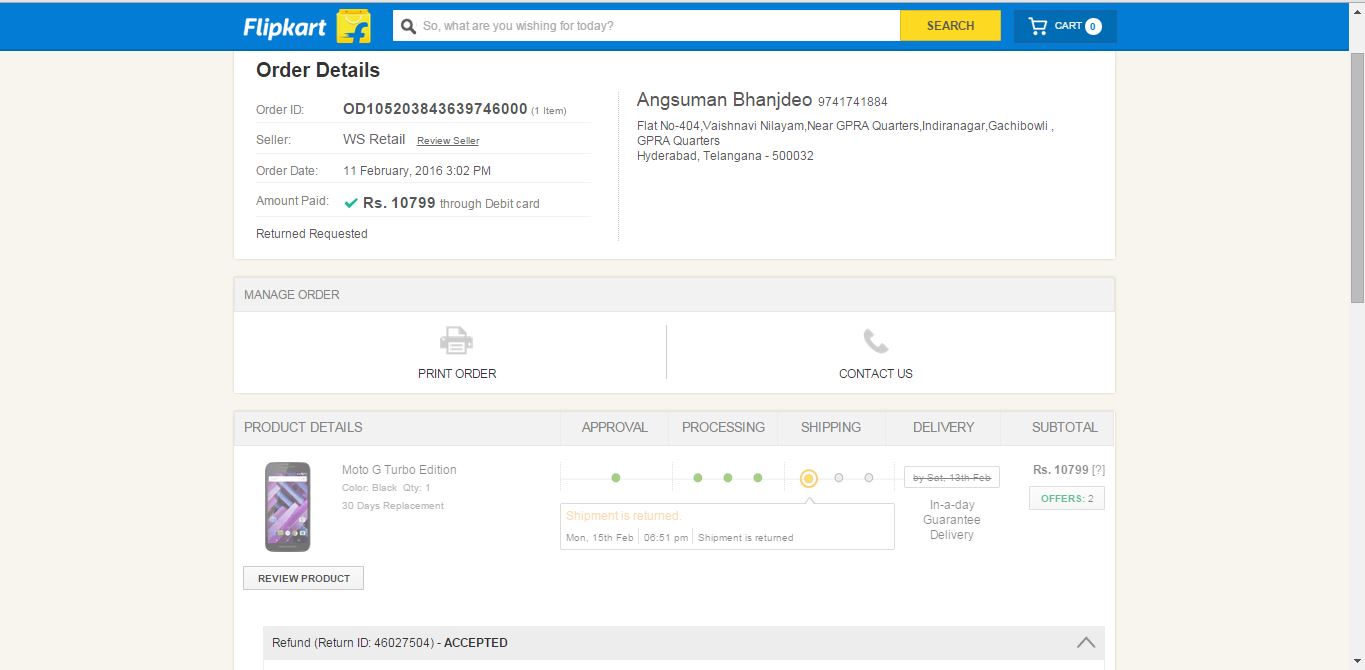Click the subtotal question mark help icon
Image resolution: width=1365 pixels, height=670 pixels.
(1098, 470)
